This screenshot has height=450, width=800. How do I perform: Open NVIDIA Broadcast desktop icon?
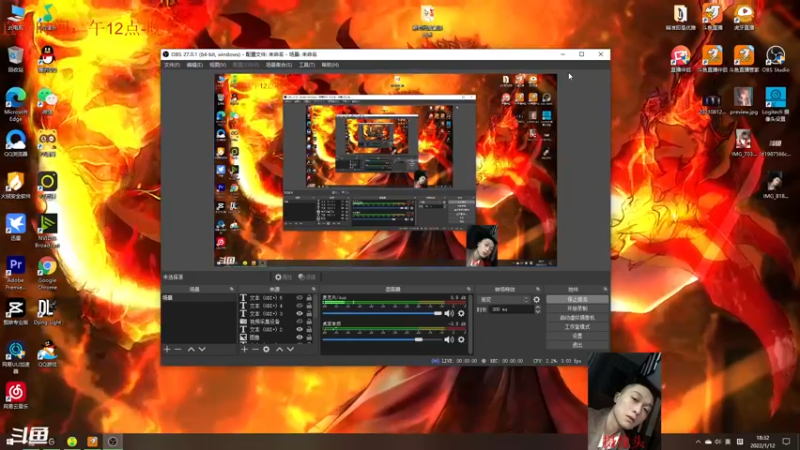(47, 231)
